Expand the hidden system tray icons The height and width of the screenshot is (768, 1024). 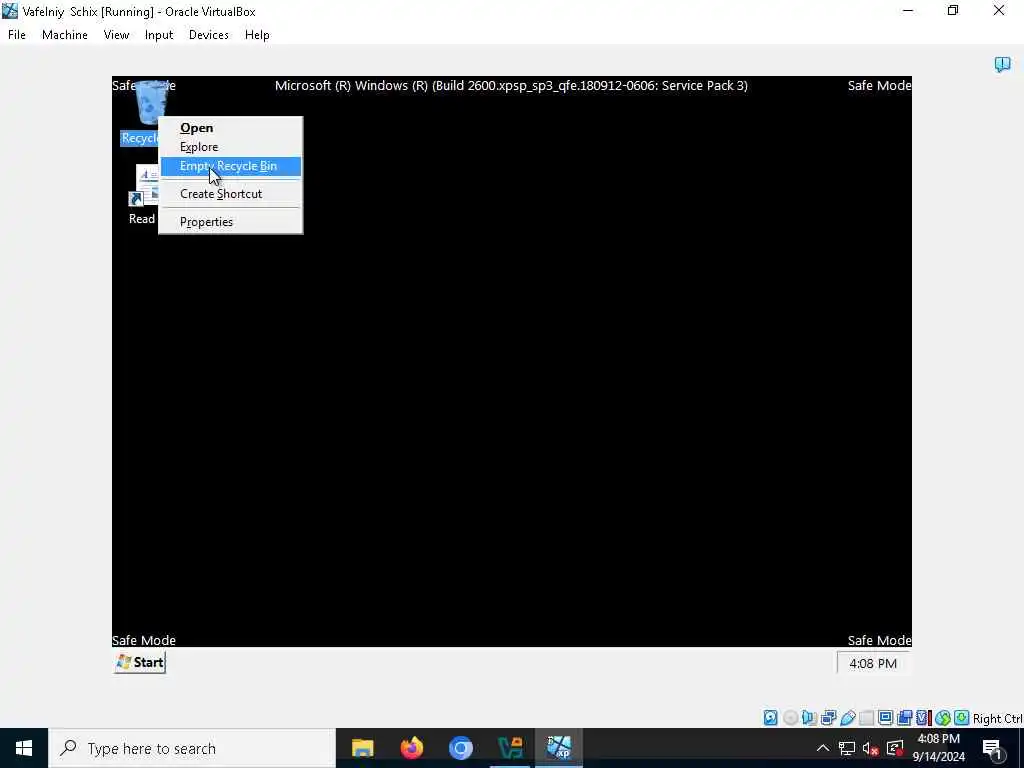823,748
